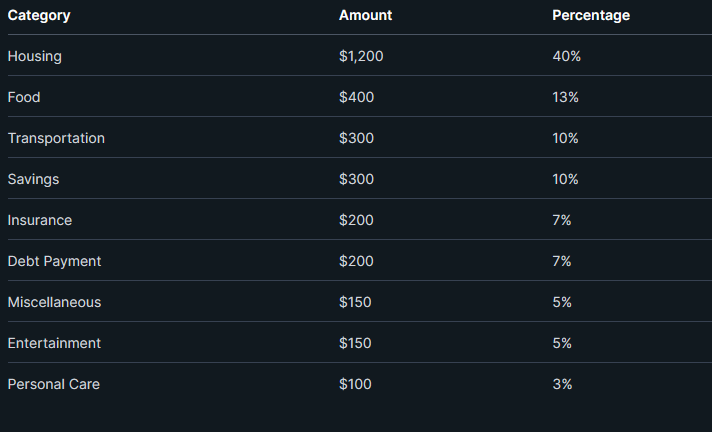Click the Entertainment row label

(54, 343)
